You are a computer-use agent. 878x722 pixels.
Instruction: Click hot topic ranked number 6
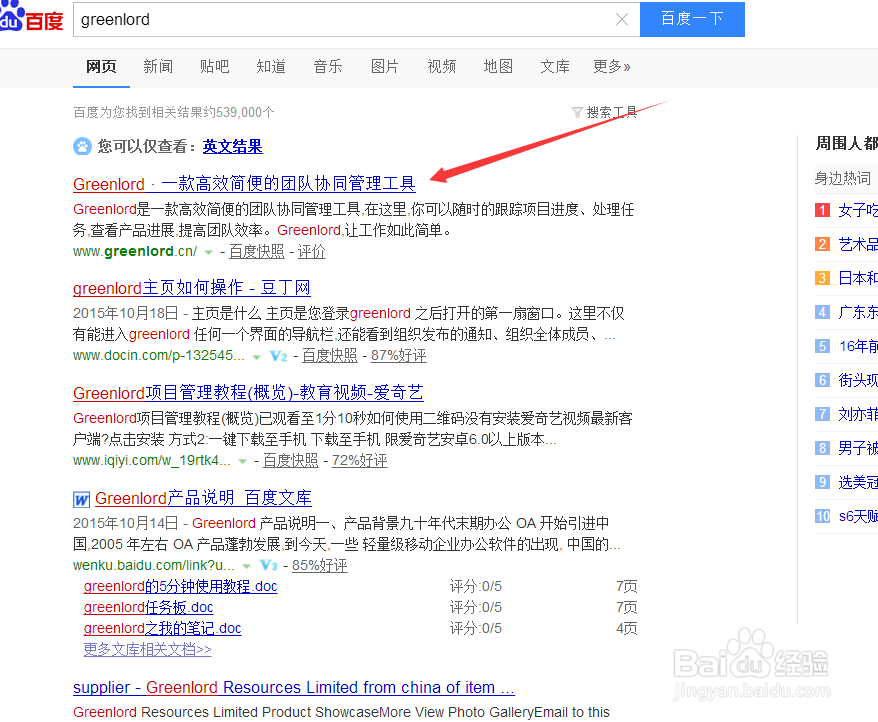(857, 380)
